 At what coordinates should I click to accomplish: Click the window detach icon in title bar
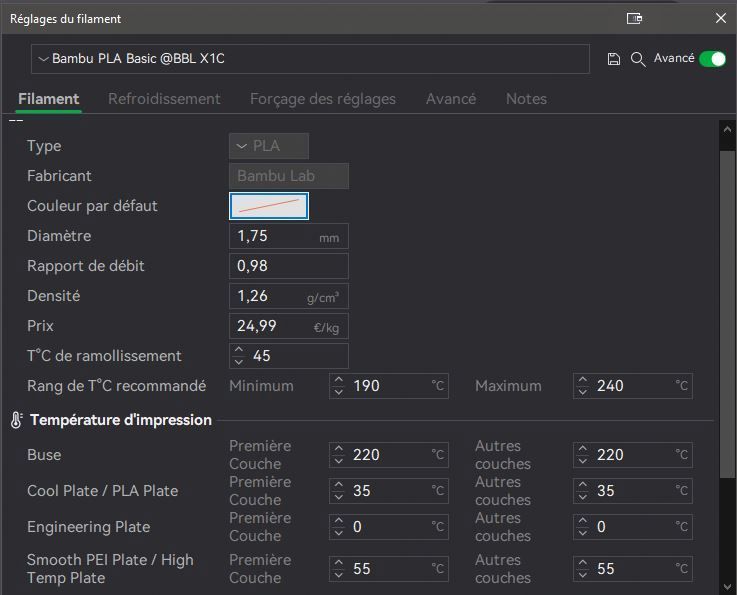pyautogui.click(x=634, y=18)
